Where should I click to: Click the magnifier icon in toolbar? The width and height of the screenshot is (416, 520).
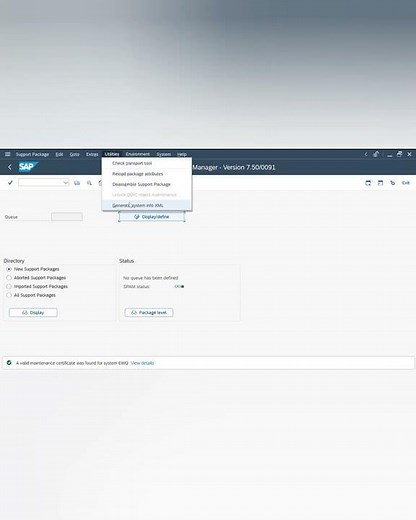coord(89,183)
